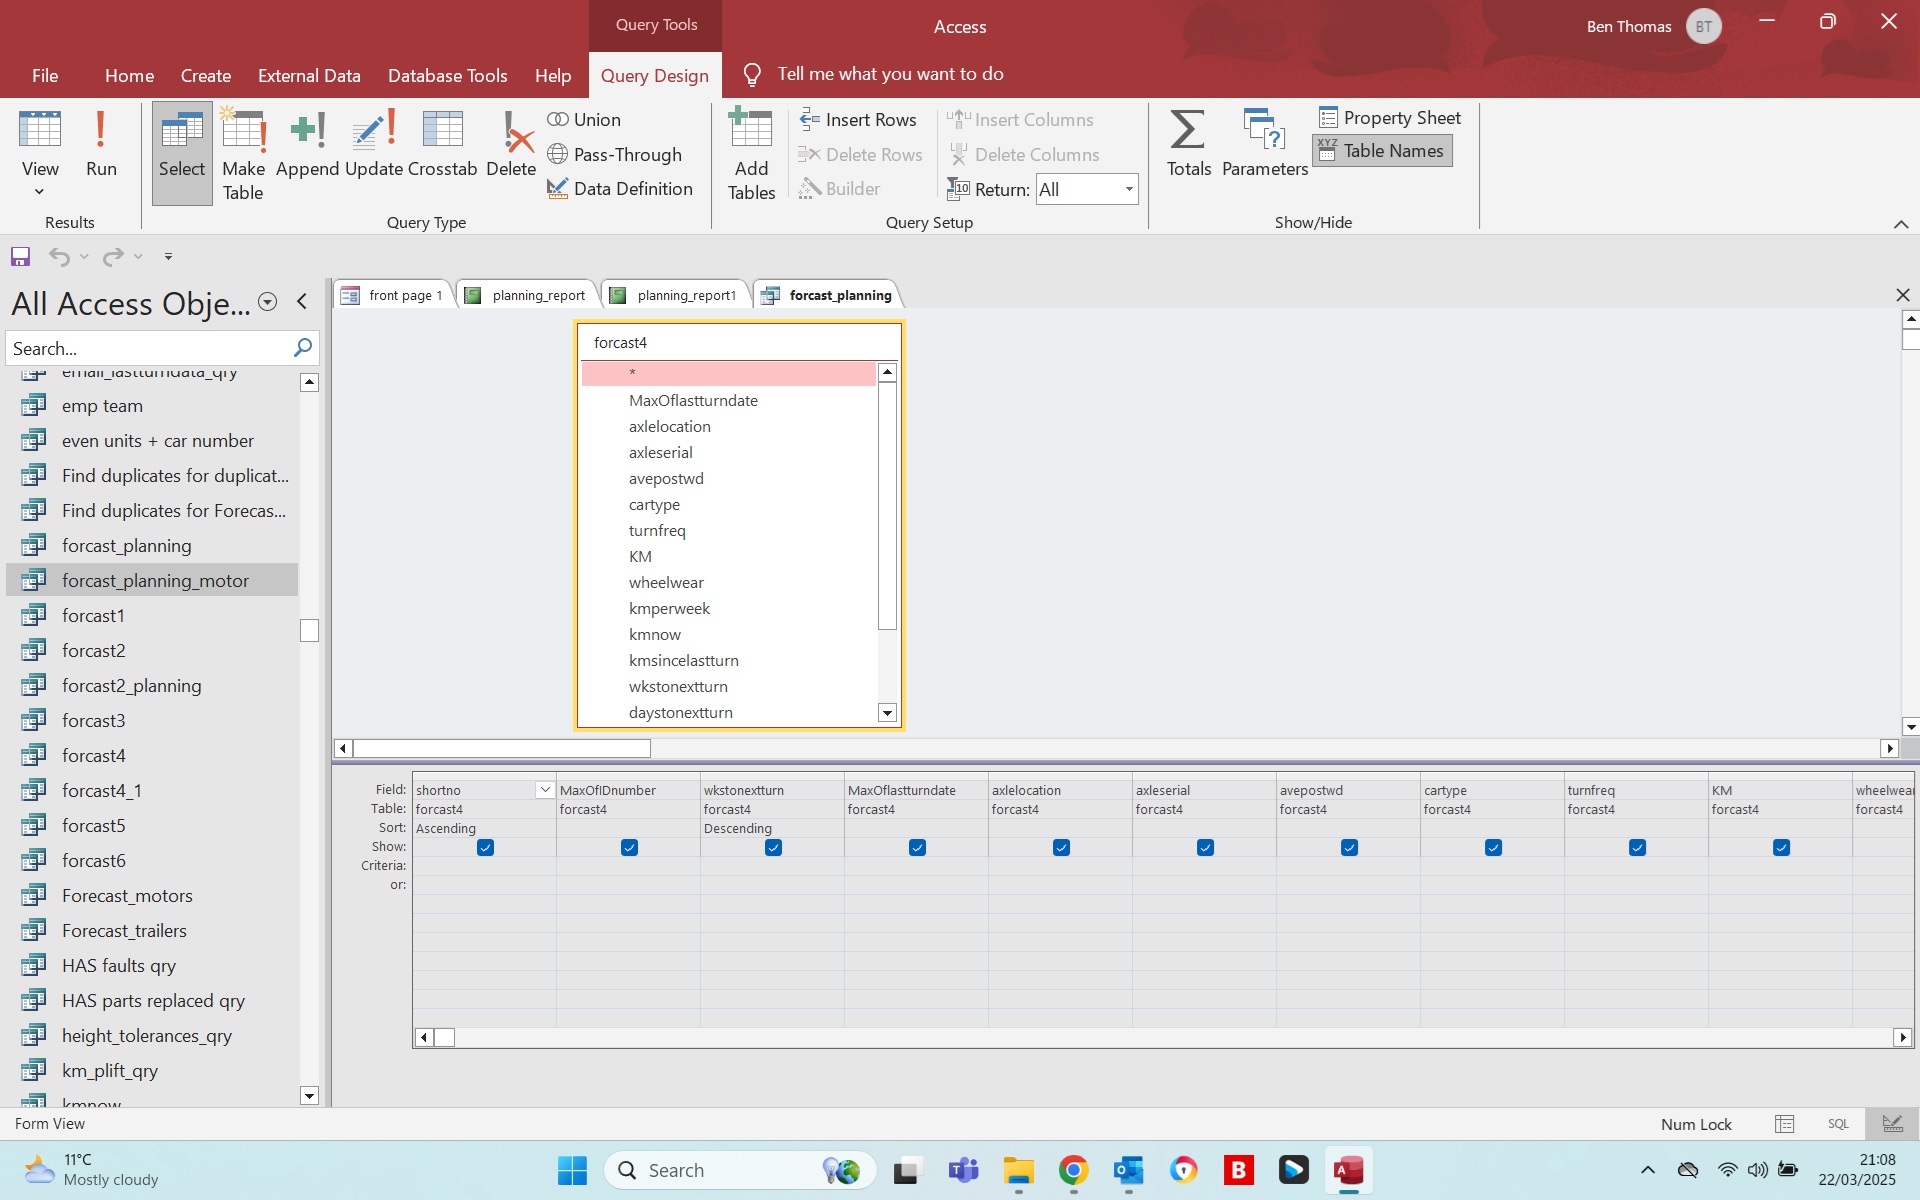
Task: Select the turnfreq field in forcast4 list
Action: click(x=657, y=531)
